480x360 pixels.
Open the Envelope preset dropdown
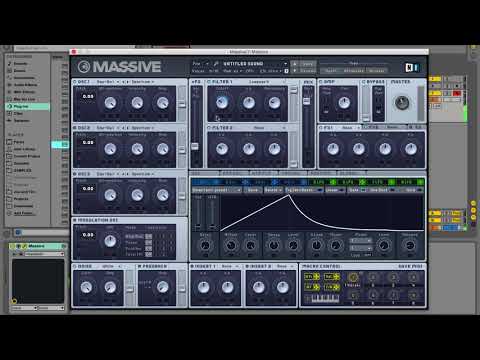click(x=216, y=190)
